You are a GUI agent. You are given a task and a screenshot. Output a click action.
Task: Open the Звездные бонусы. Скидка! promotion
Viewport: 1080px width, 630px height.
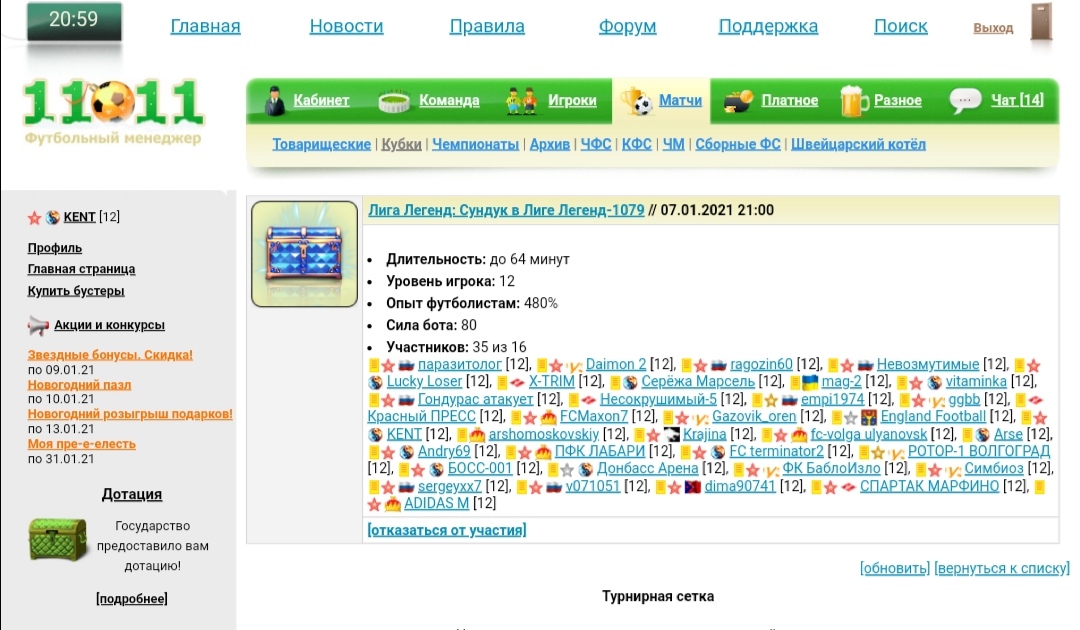pyautogui.click(x=110, y=355)
